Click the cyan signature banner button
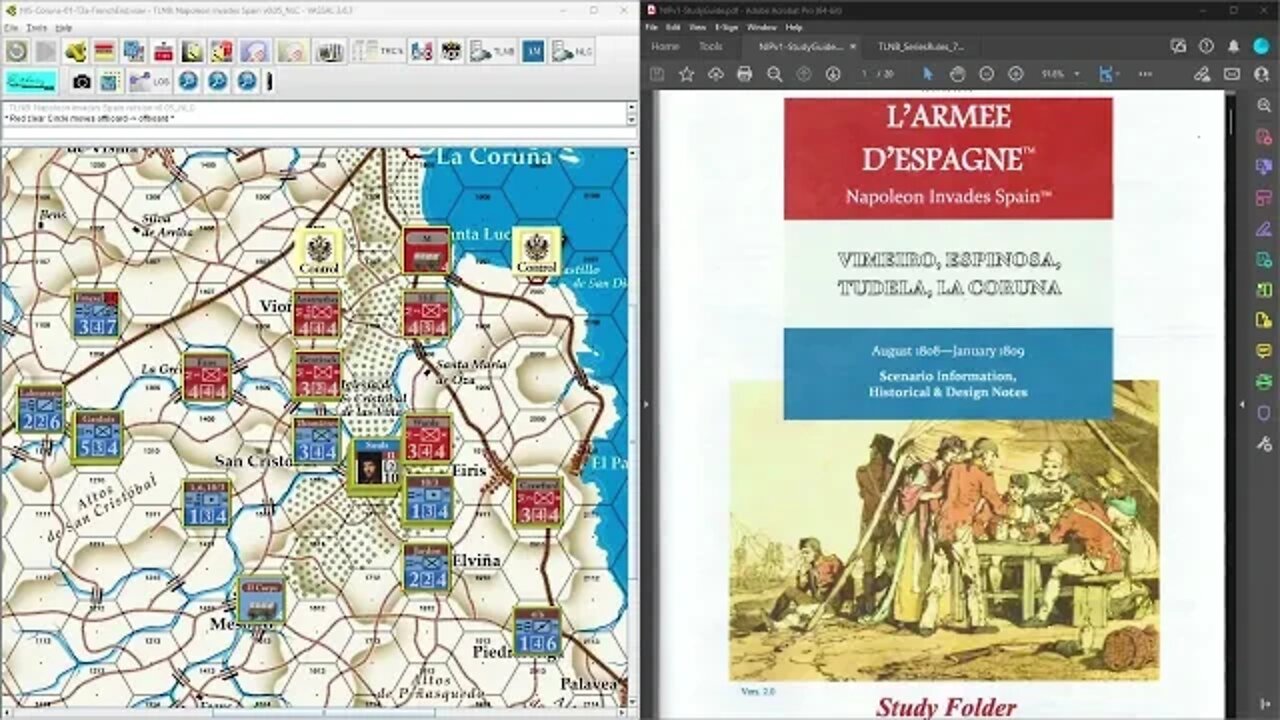Screen dimensions: 1280x720 (31, 81)
